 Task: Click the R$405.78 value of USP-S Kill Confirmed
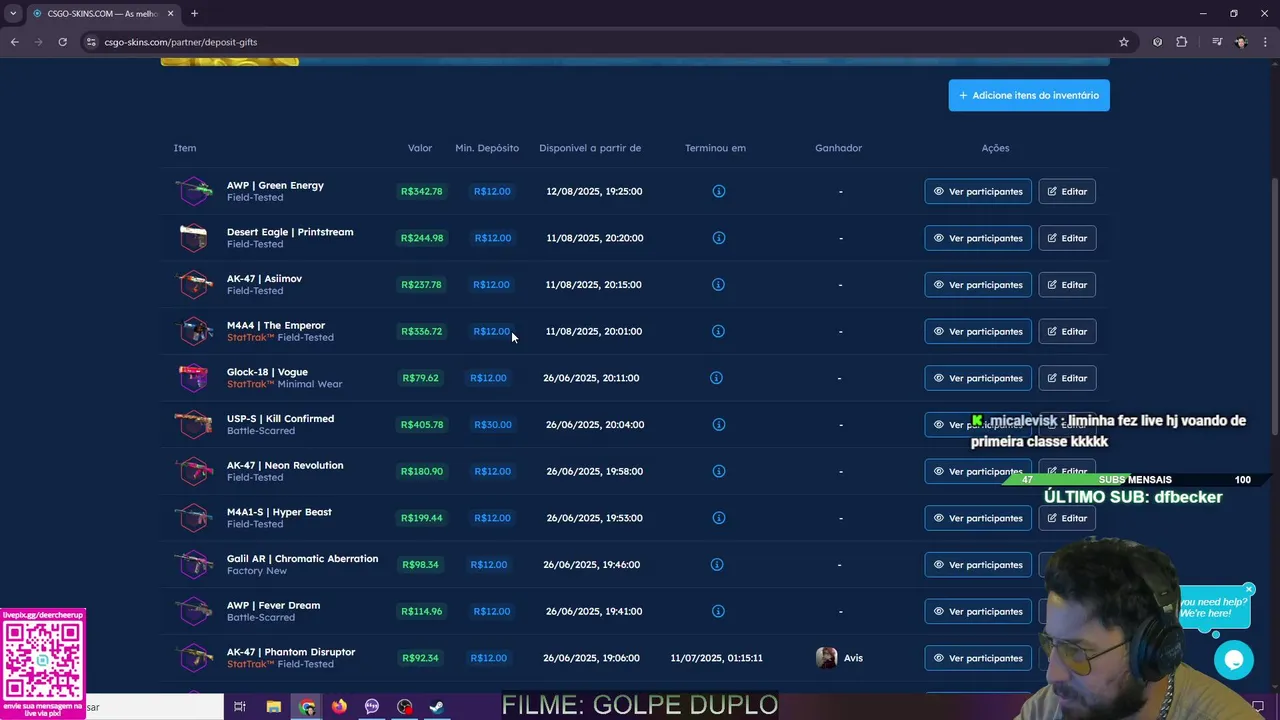[421, 425]
